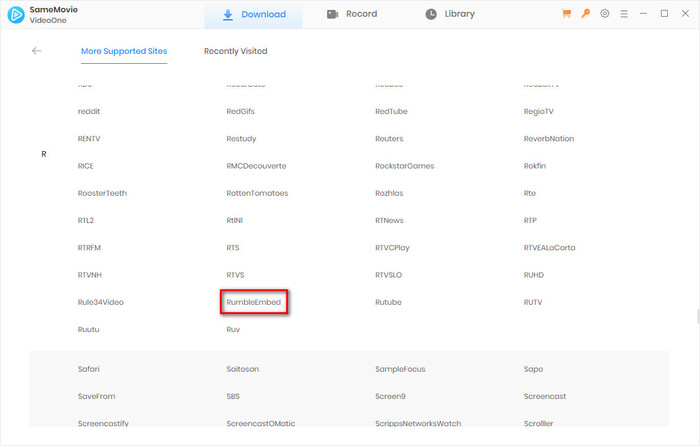Choose the Reuters site
The image size is (700, 446).
point(389,139)
